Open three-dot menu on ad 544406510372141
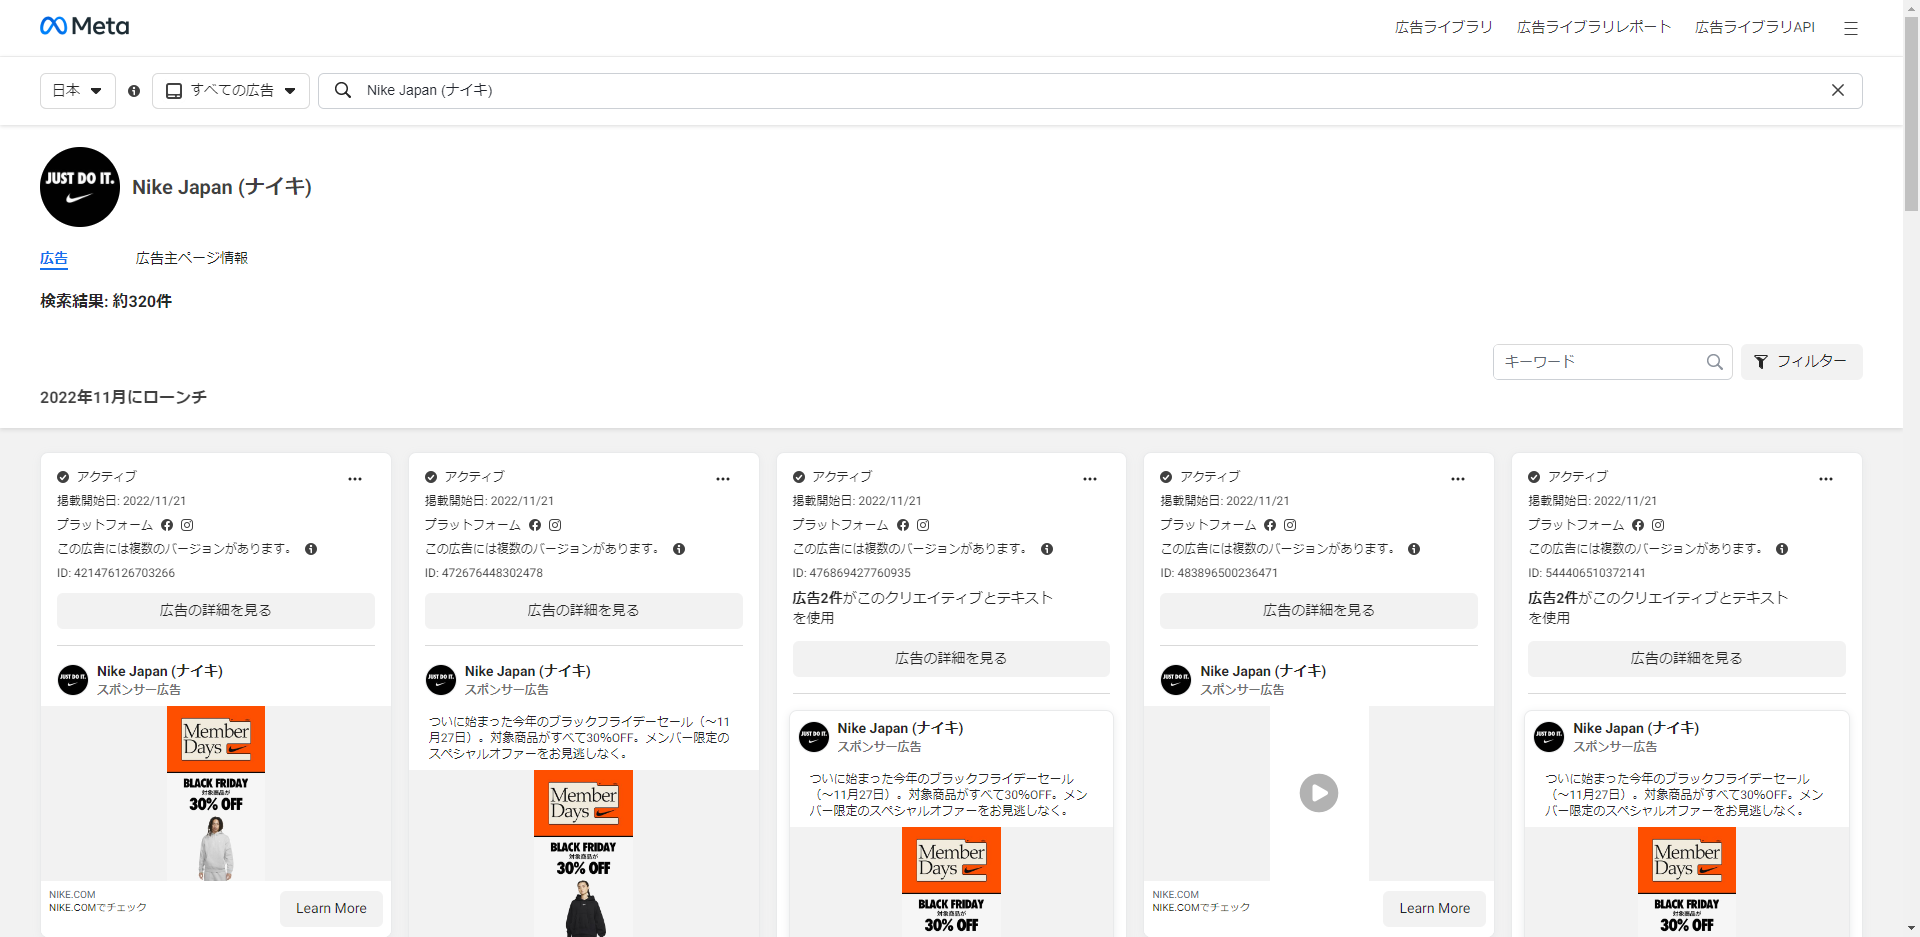The image size is (1920, 937). click(1825, 479)
